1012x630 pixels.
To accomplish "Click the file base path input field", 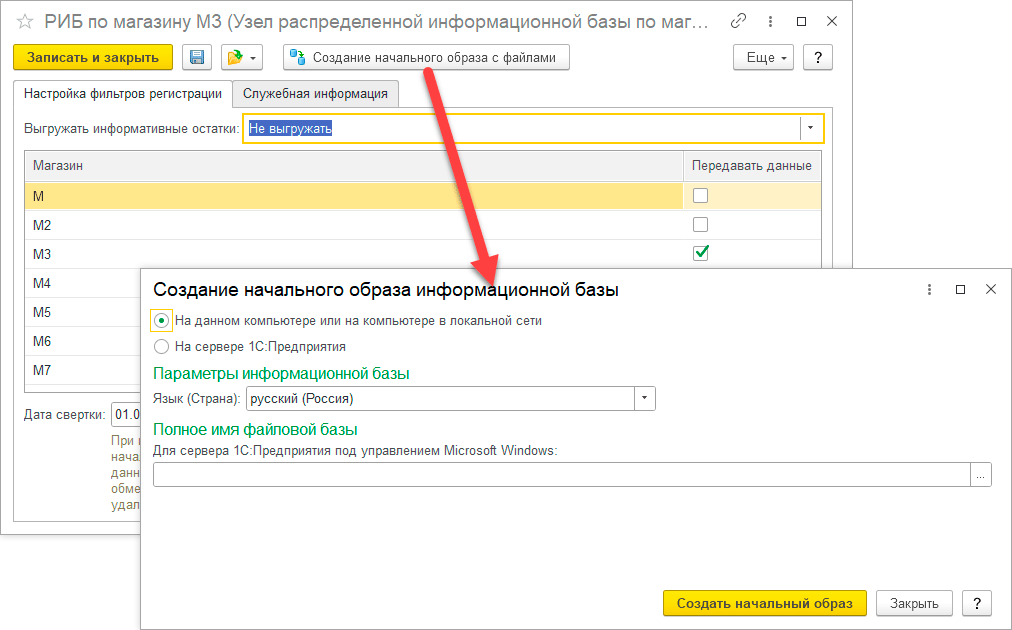I will click(x=560, y=475).
